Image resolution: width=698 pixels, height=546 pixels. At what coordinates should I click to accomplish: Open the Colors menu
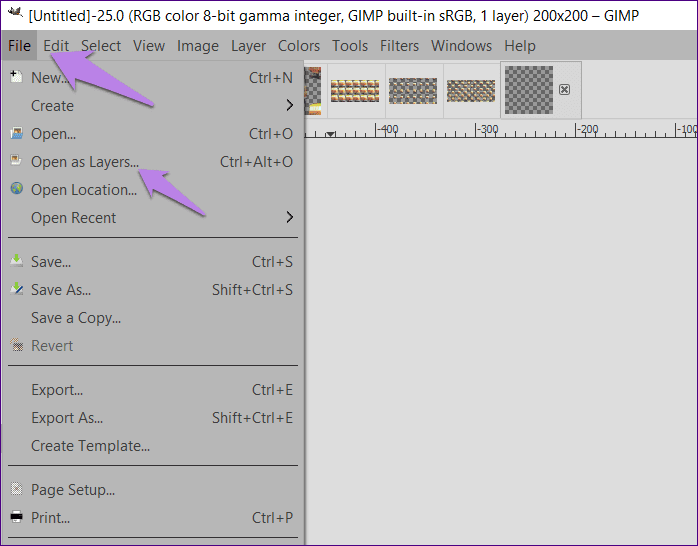pos(299,45)
